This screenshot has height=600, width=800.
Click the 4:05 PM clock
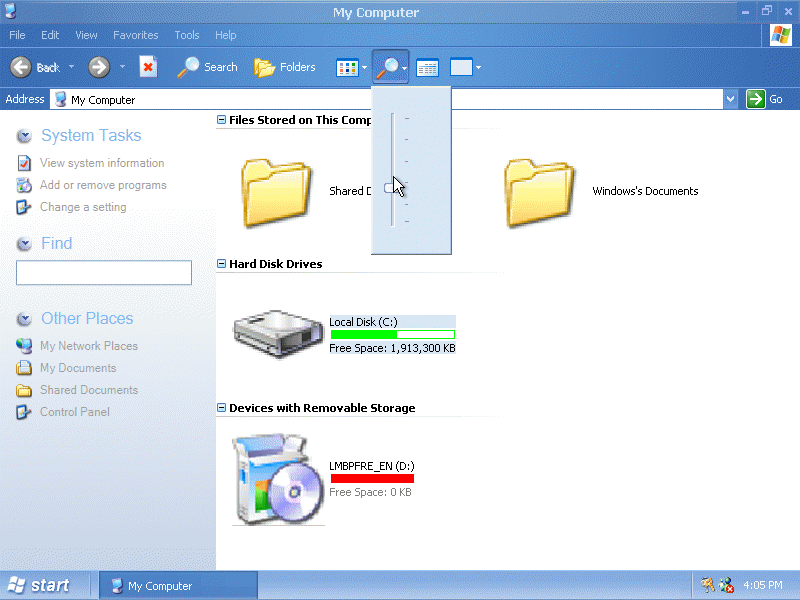point(763,585)
